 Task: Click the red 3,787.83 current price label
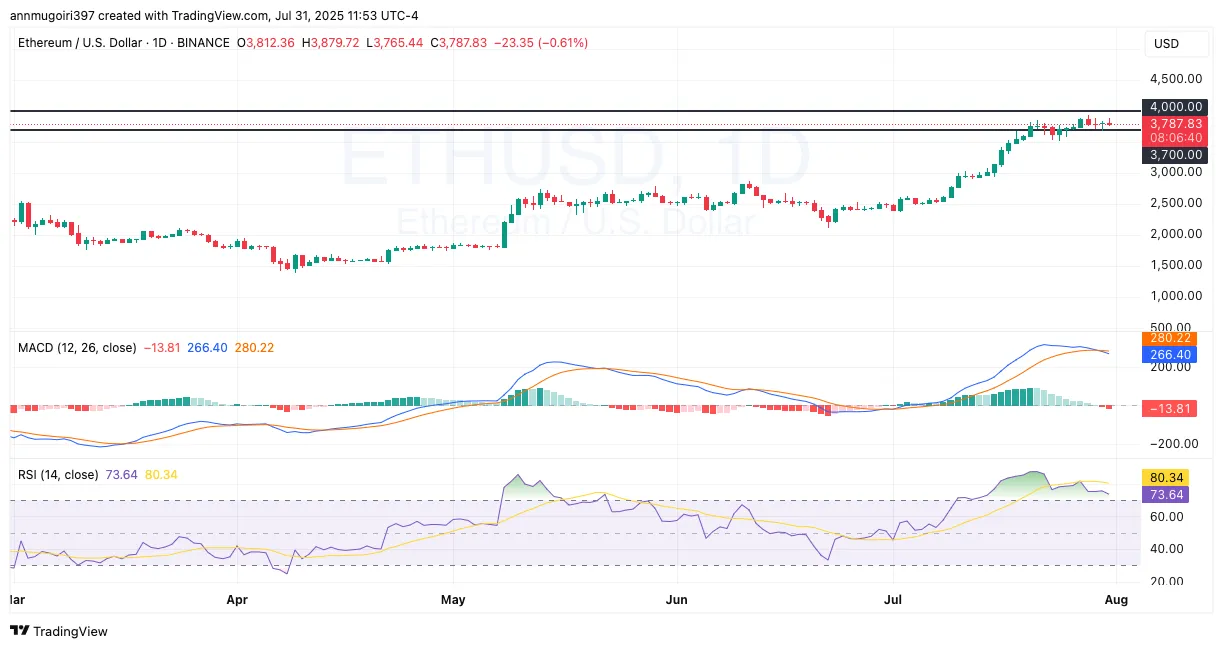pos(1173,123)
